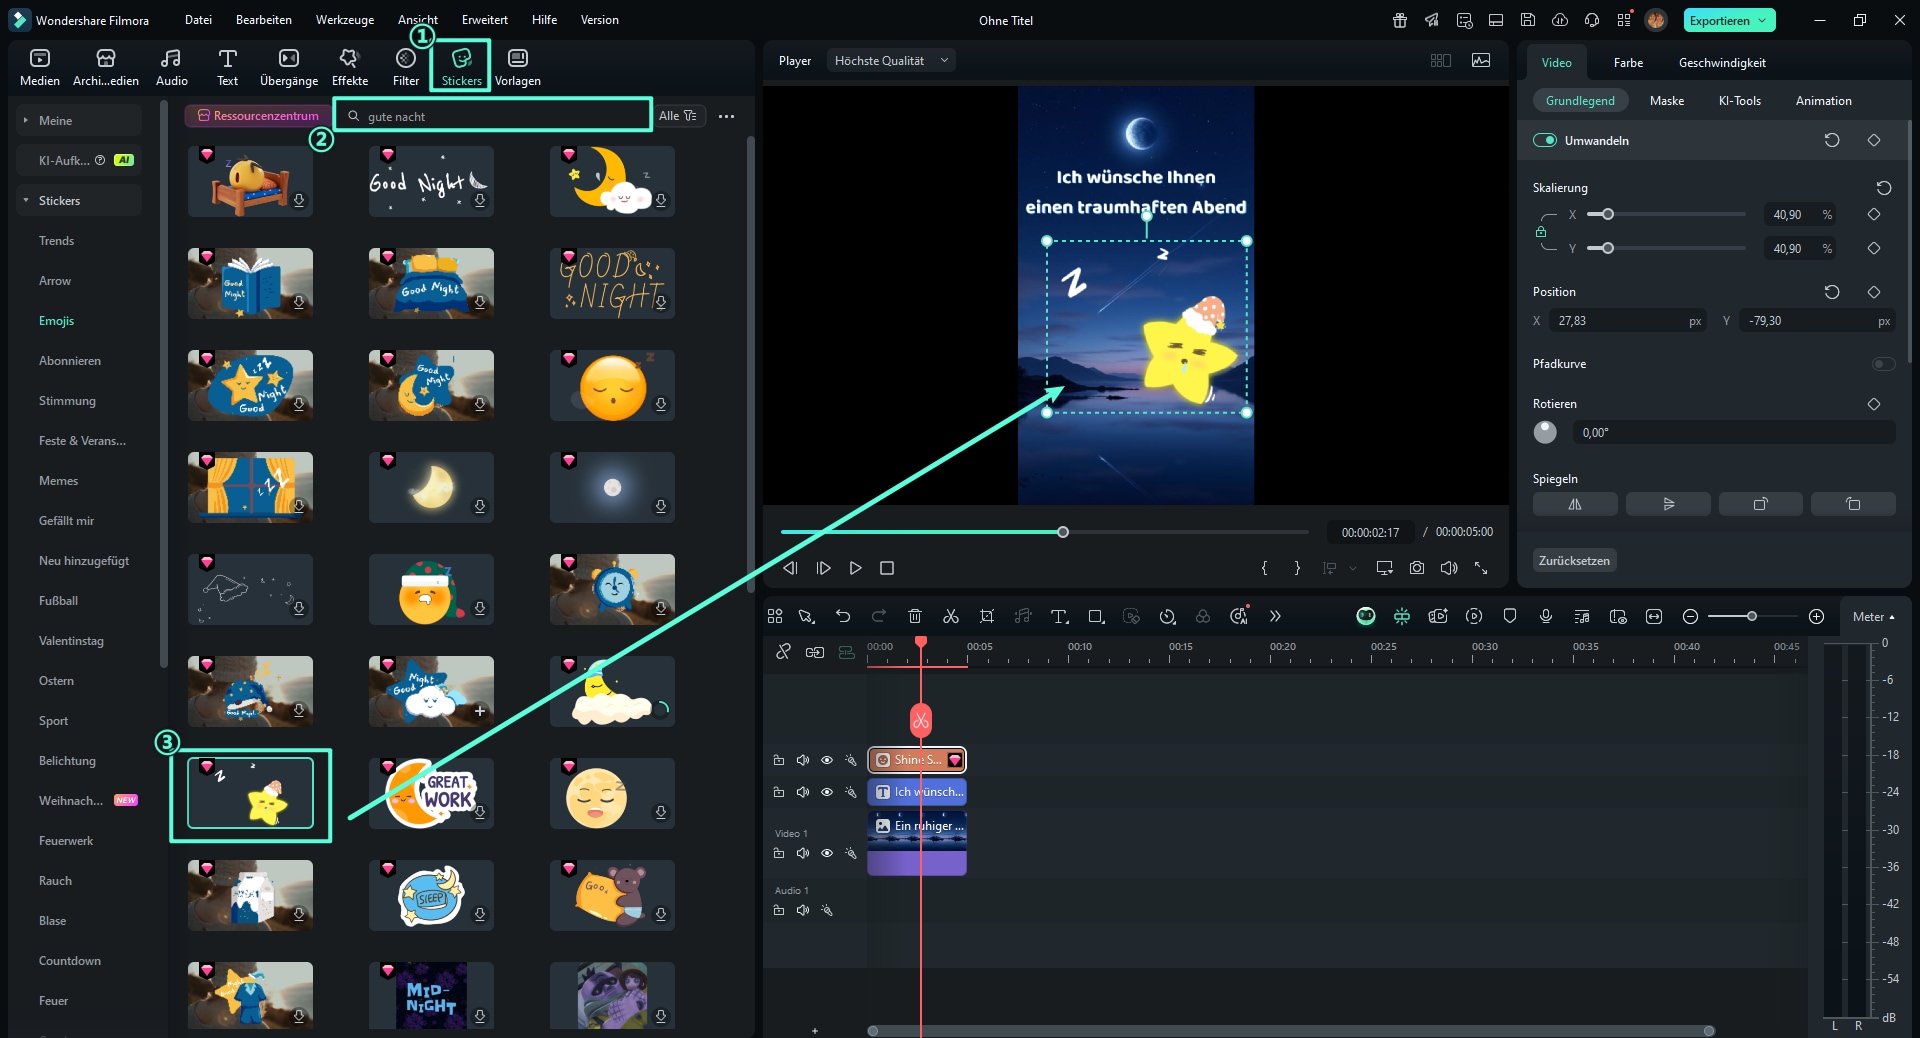1920x1038 pixels.
Task: Open the Ressourcenzentrum
Action: coord(258,116)
